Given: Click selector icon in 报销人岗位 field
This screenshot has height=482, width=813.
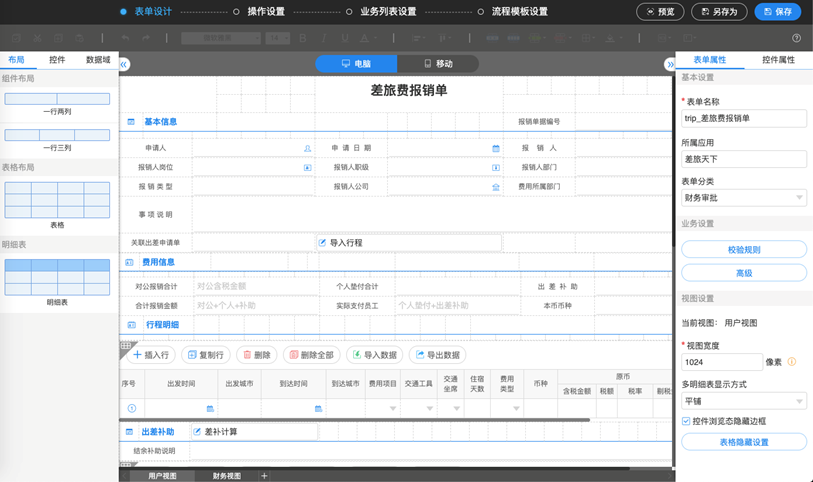Looking at the screenshot, I should point(307,167).
